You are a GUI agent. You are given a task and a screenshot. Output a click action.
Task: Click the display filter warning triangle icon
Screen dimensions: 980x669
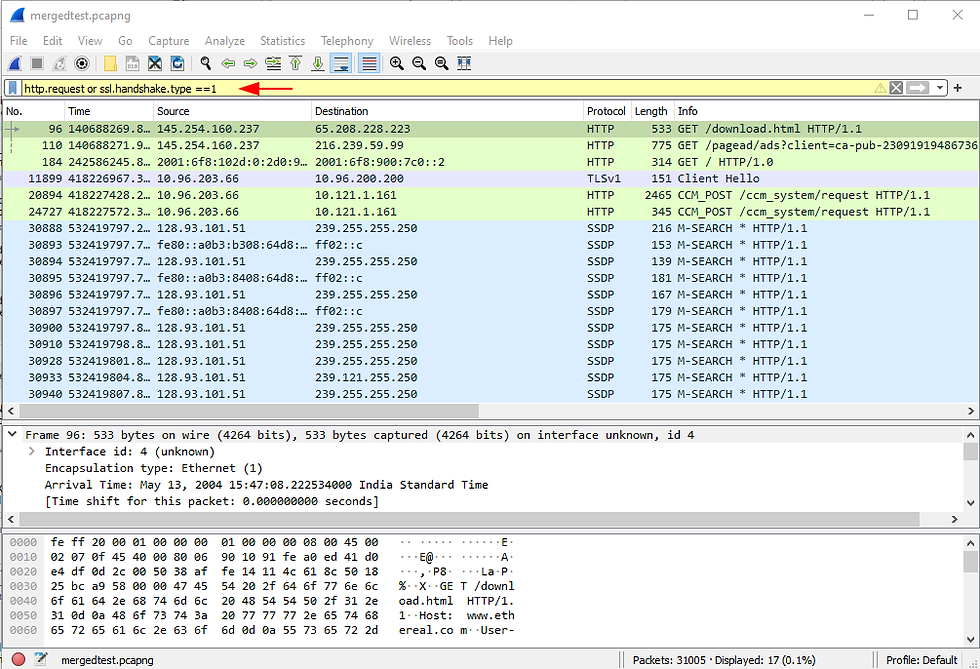pos(880,88)
